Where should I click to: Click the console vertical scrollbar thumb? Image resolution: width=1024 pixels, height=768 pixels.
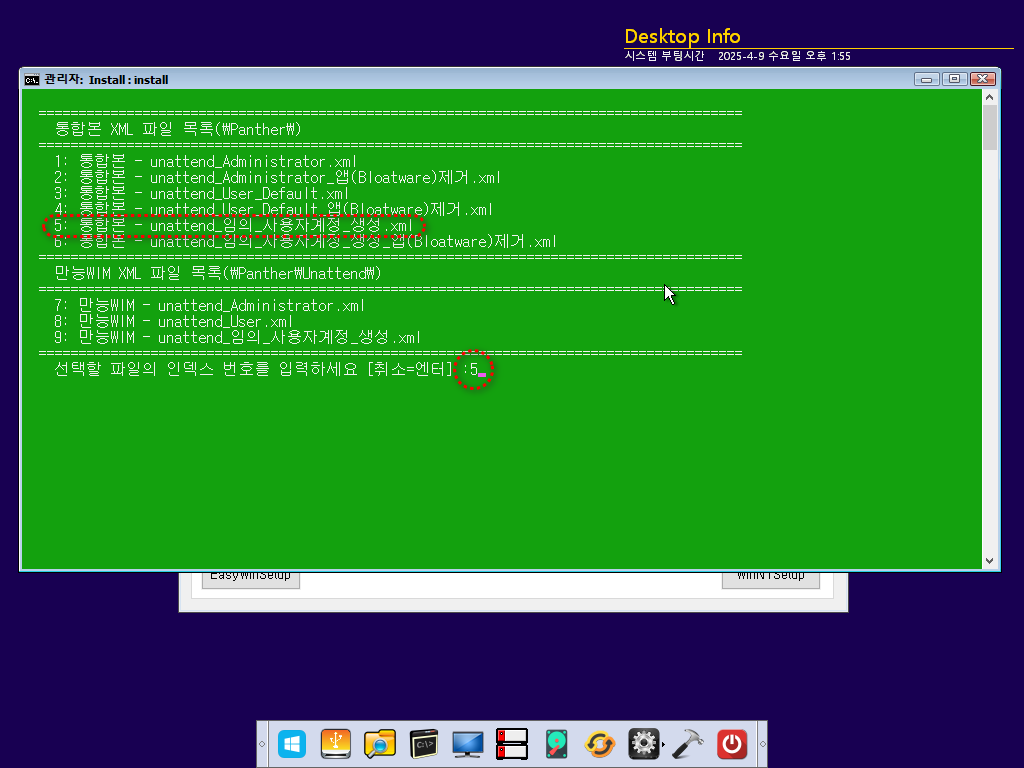click(x=989, y=127)
